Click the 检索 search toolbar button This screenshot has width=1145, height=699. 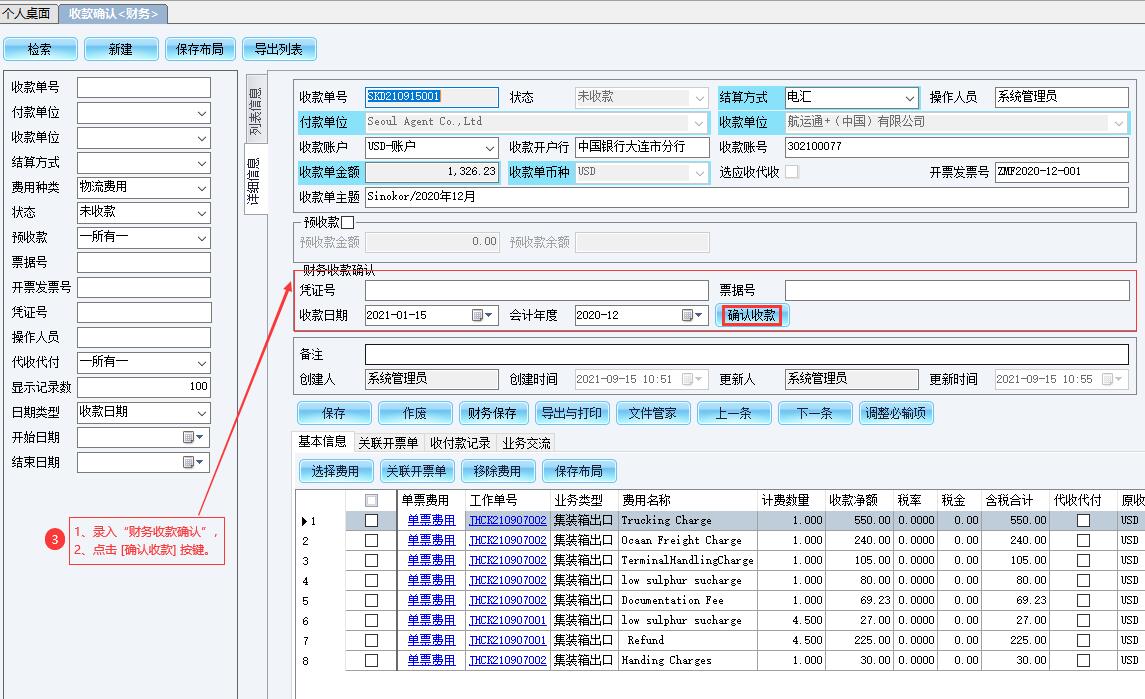pos(39,49)
